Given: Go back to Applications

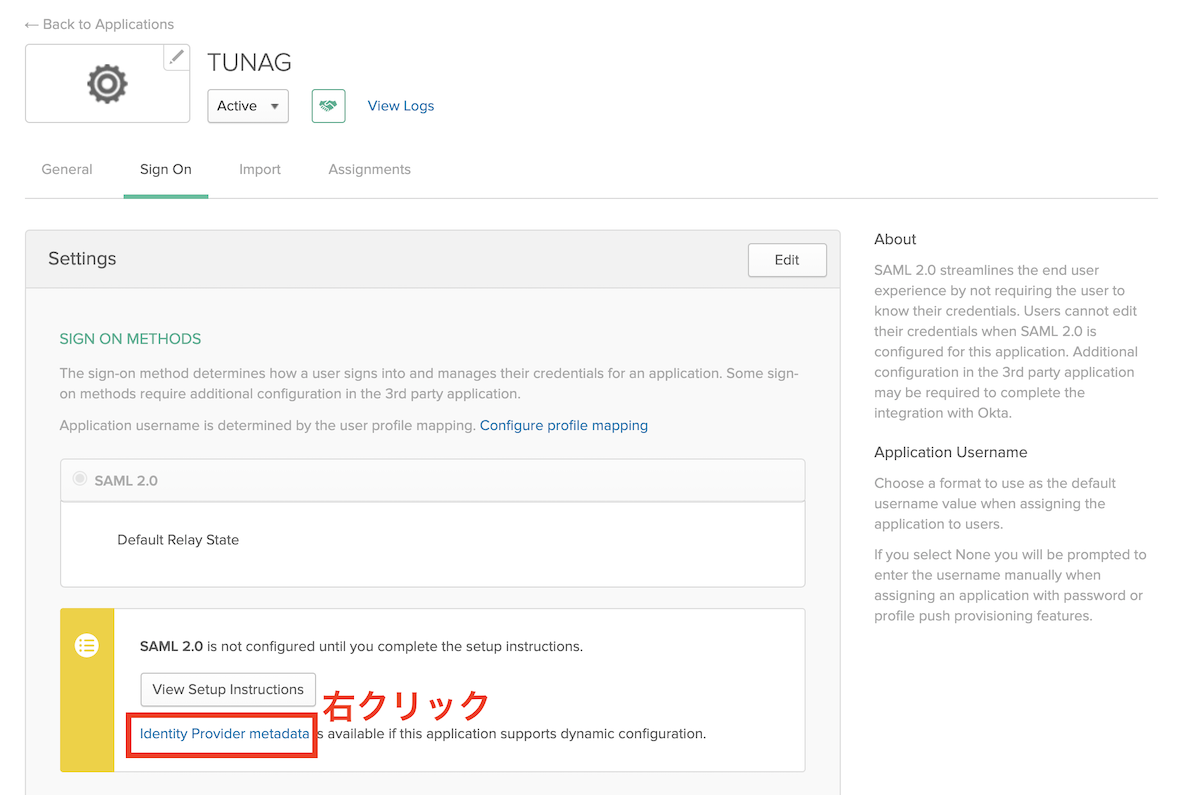Looking at the screenshot, I should click(x=99, y=24).
